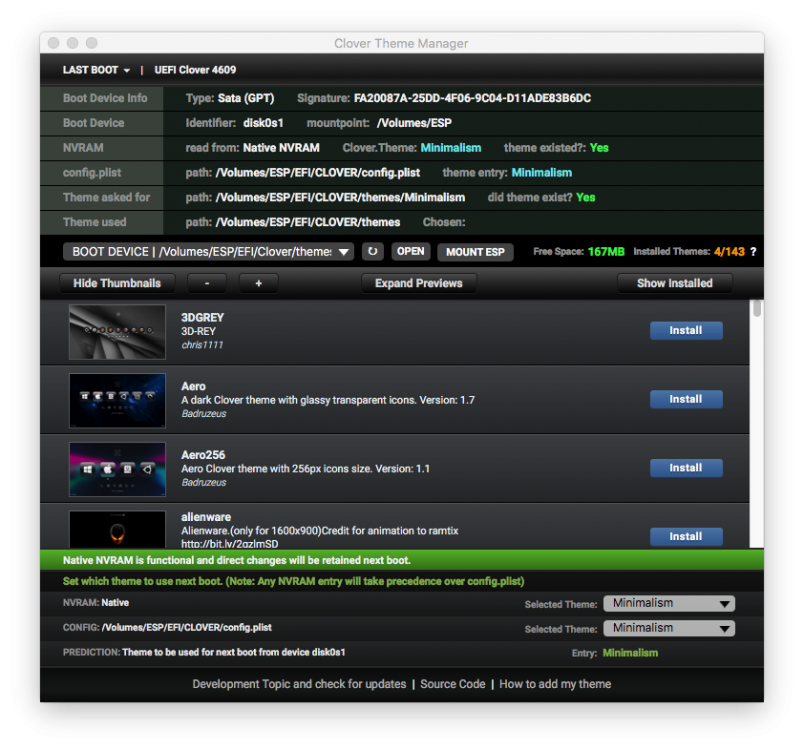Screen dimensions: 804x750
Task: Install the Aero256 theme
Action: (686, 468)
